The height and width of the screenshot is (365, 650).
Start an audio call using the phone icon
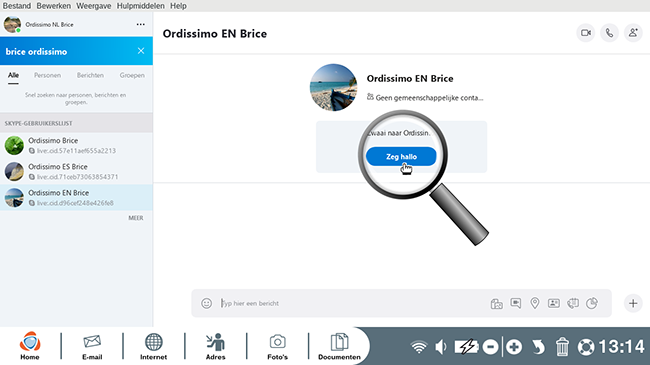(x=609, y=33)
